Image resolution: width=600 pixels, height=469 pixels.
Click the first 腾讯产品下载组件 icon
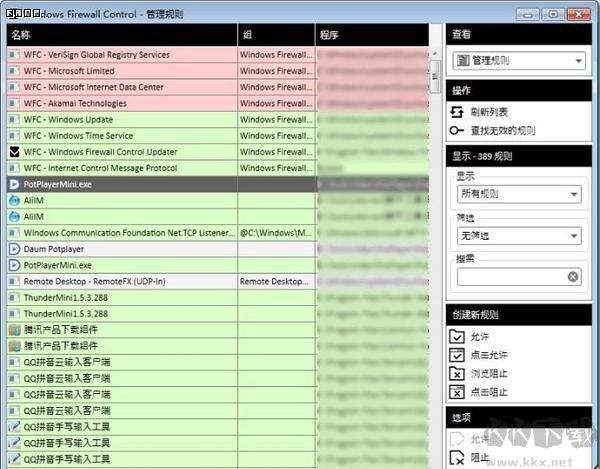tap(14, 330)
